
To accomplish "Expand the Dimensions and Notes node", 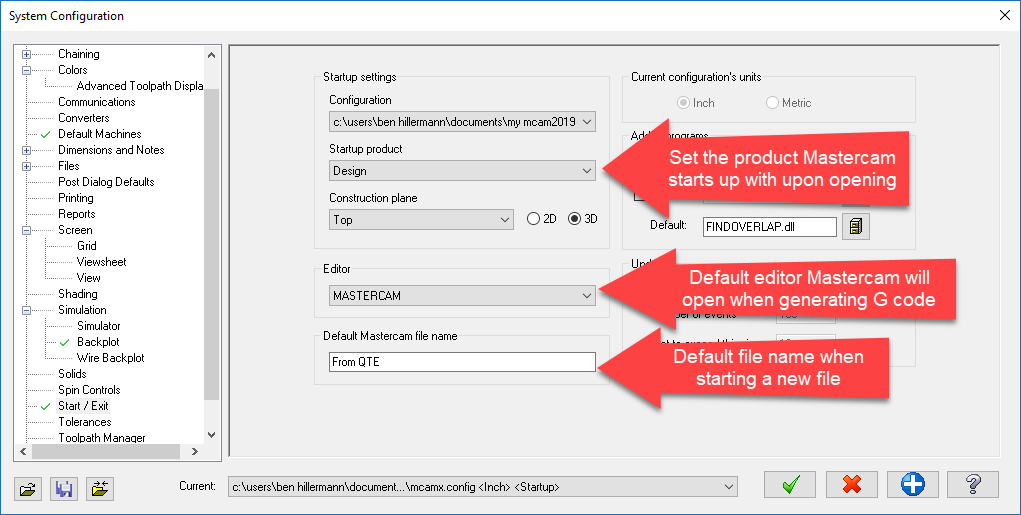I will [x=27, y=150].
